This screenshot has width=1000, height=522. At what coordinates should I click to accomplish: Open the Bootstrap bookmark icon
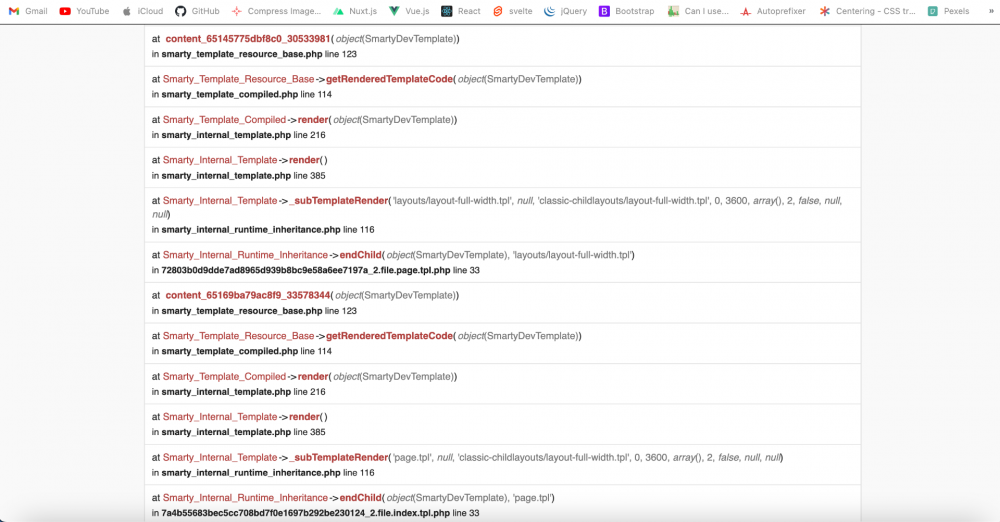(604, 11)
